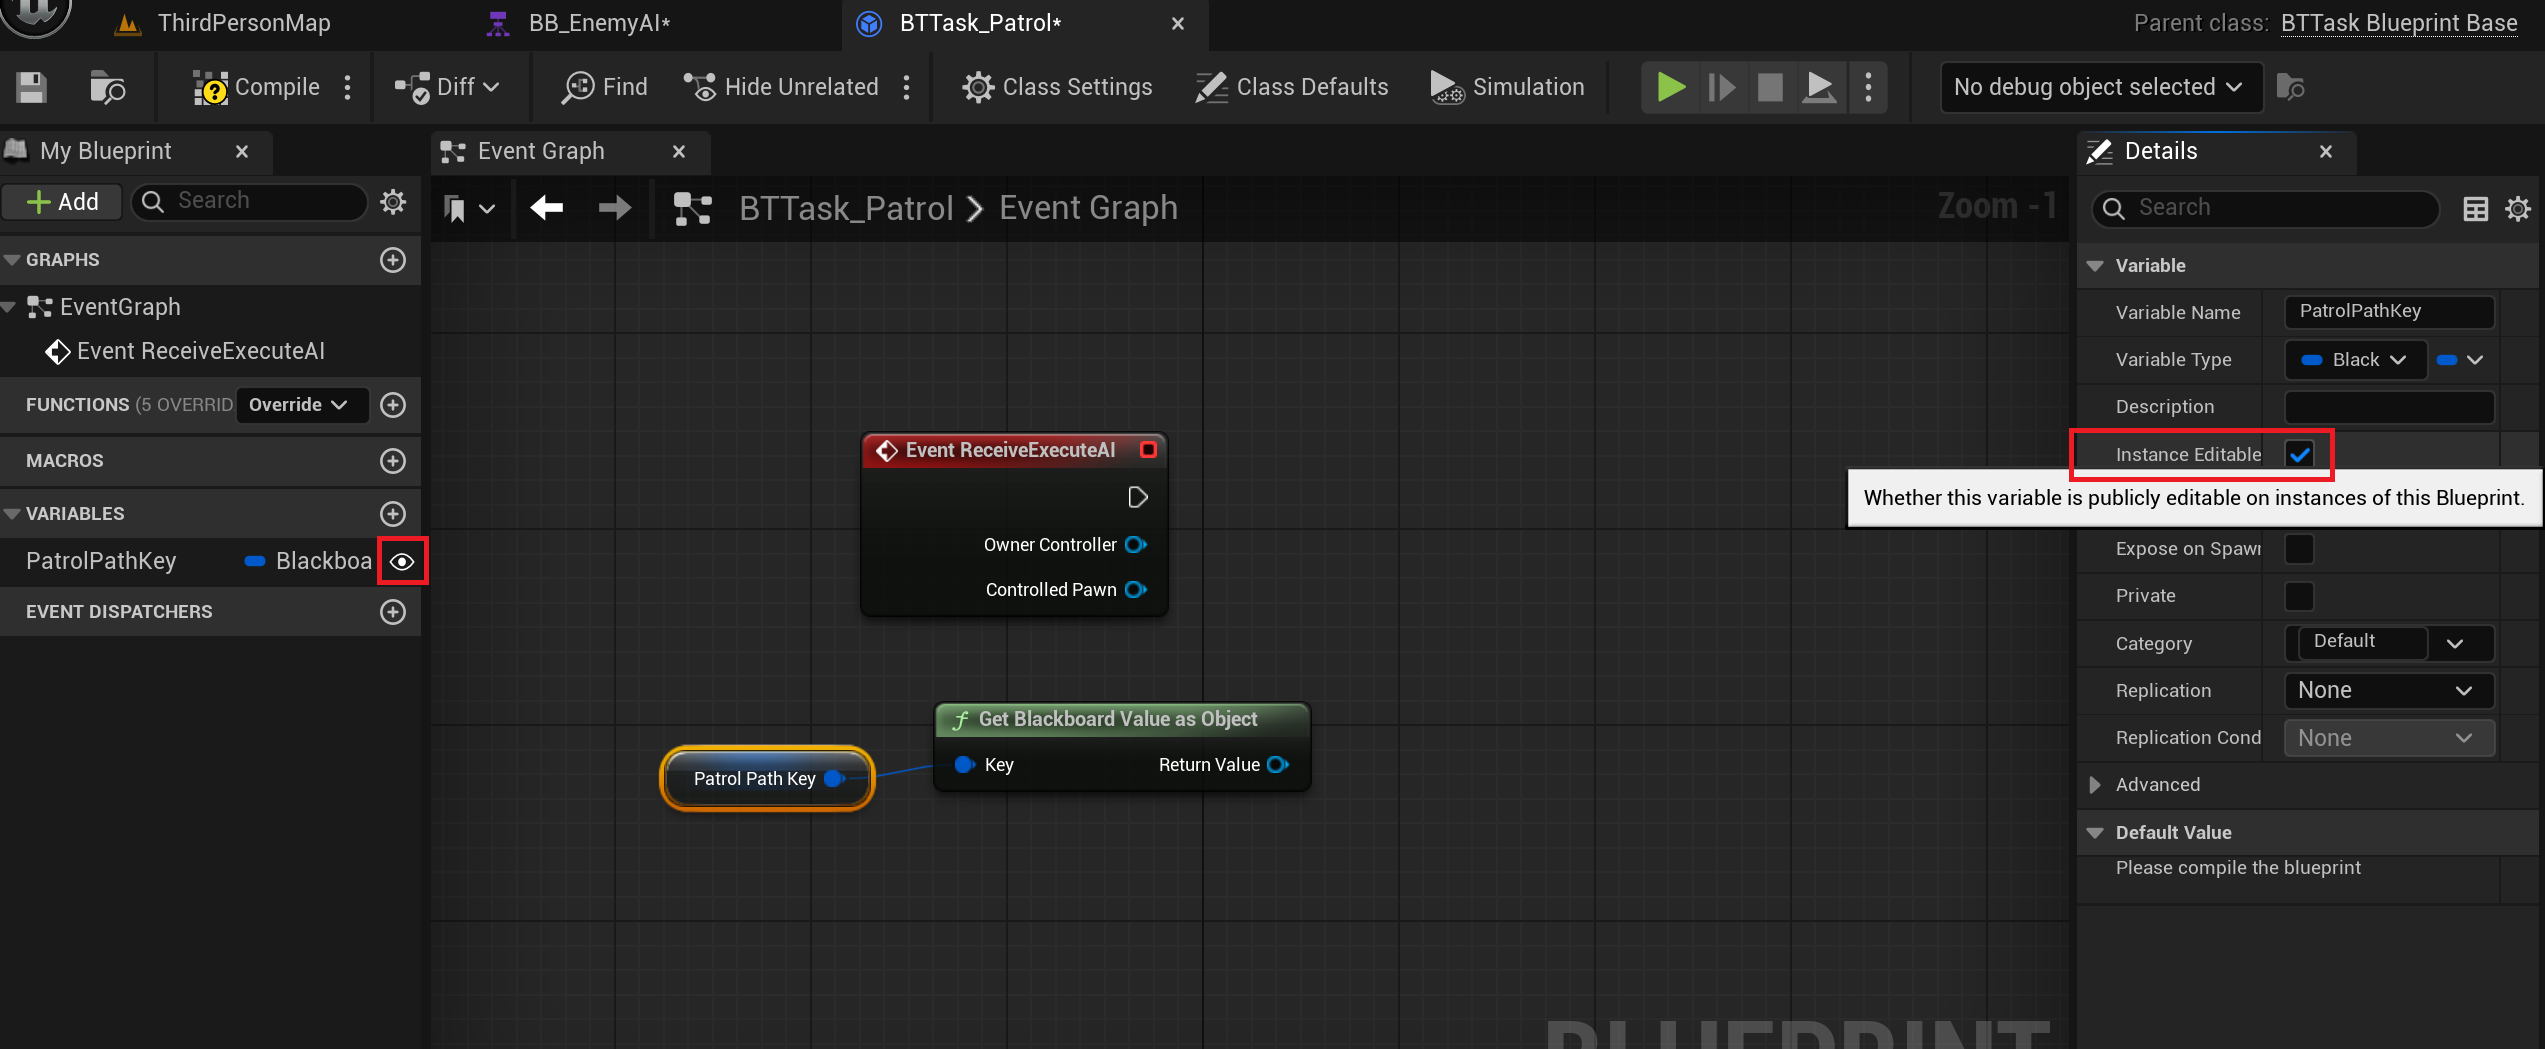This screenshot has width=2545, height=1049.
Task: Collapse the EventGraph tree item
Action: click(x=9, y=307)
